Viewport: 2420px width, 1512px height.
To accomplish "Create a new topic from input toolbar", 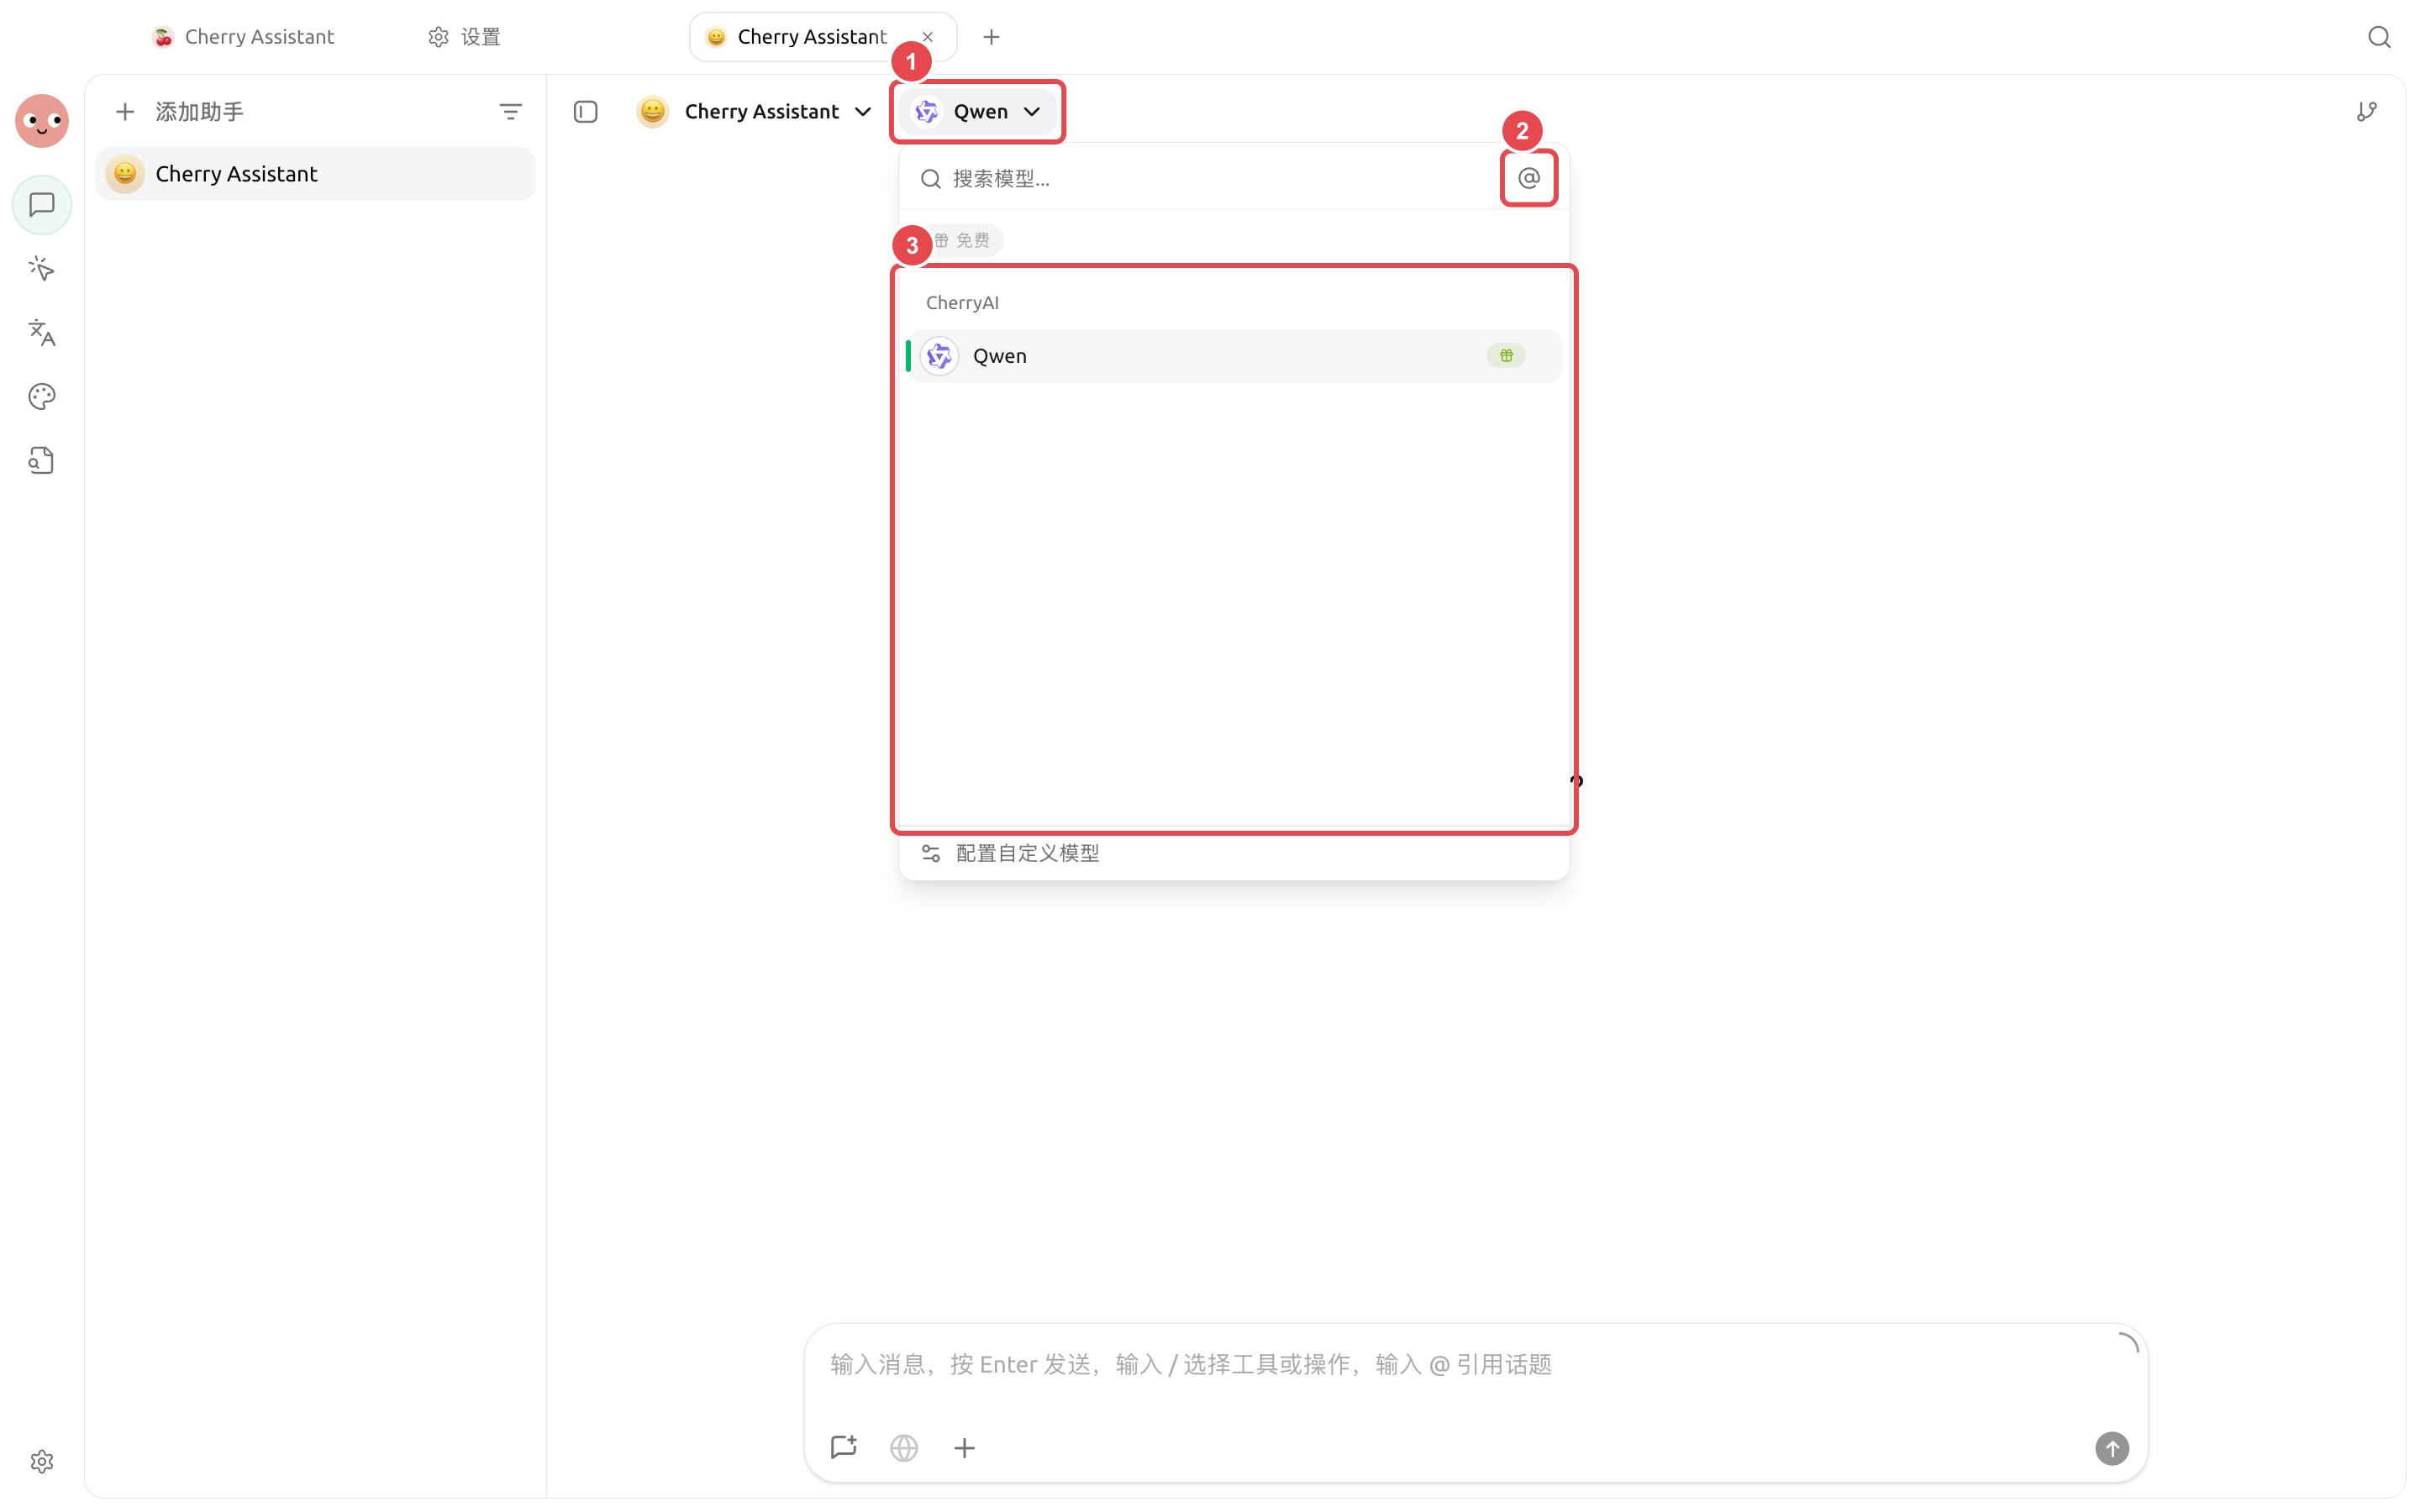I will coord(843,1447).
